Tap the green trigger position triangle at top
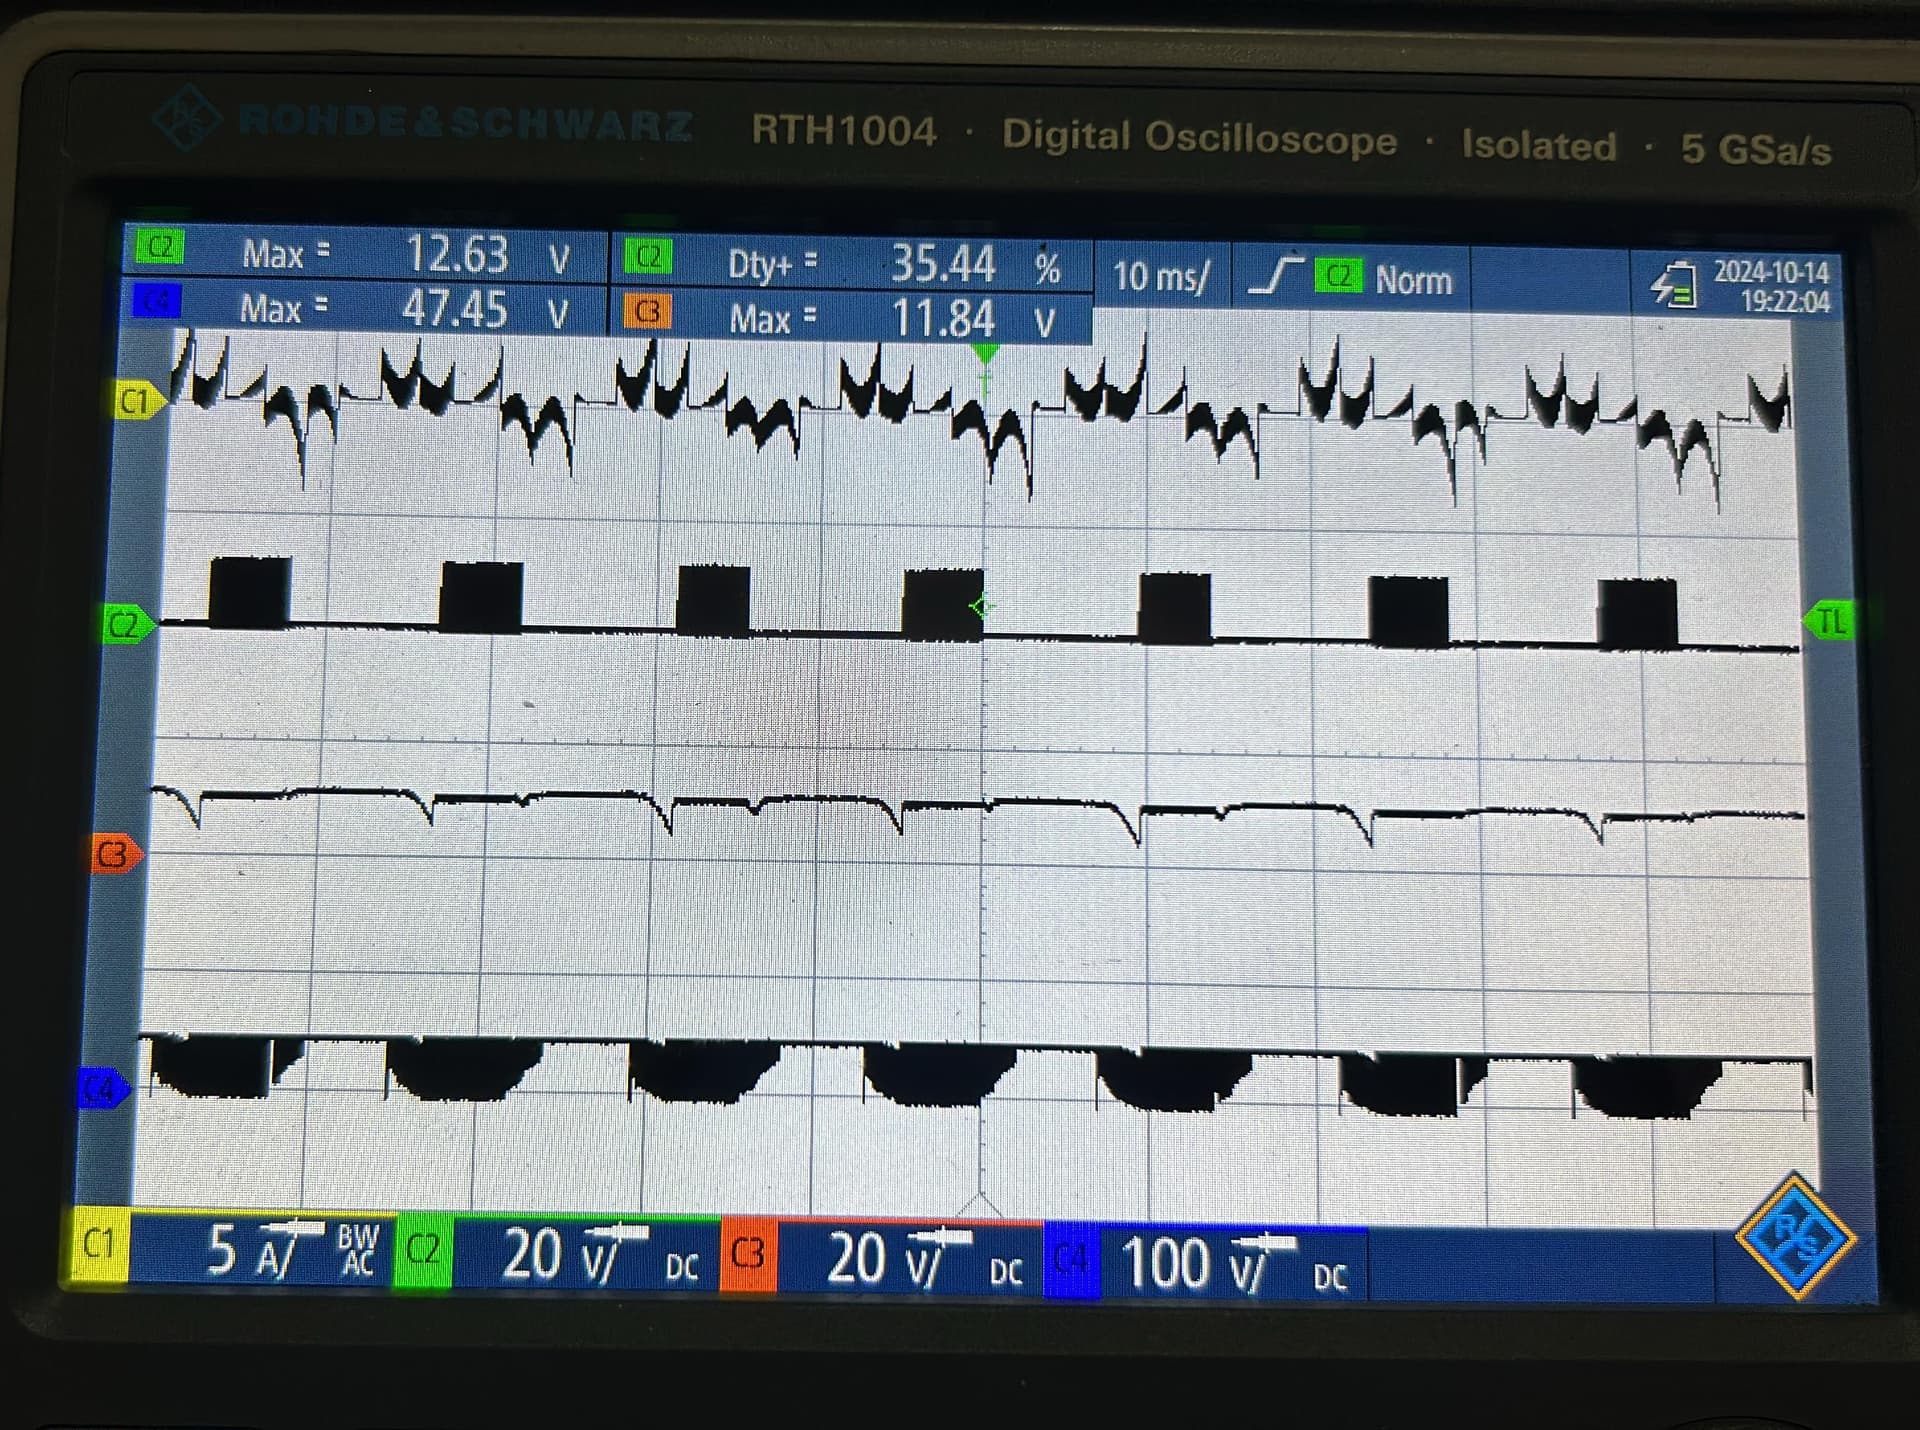 pyautogui.click(x=985, y=353)
